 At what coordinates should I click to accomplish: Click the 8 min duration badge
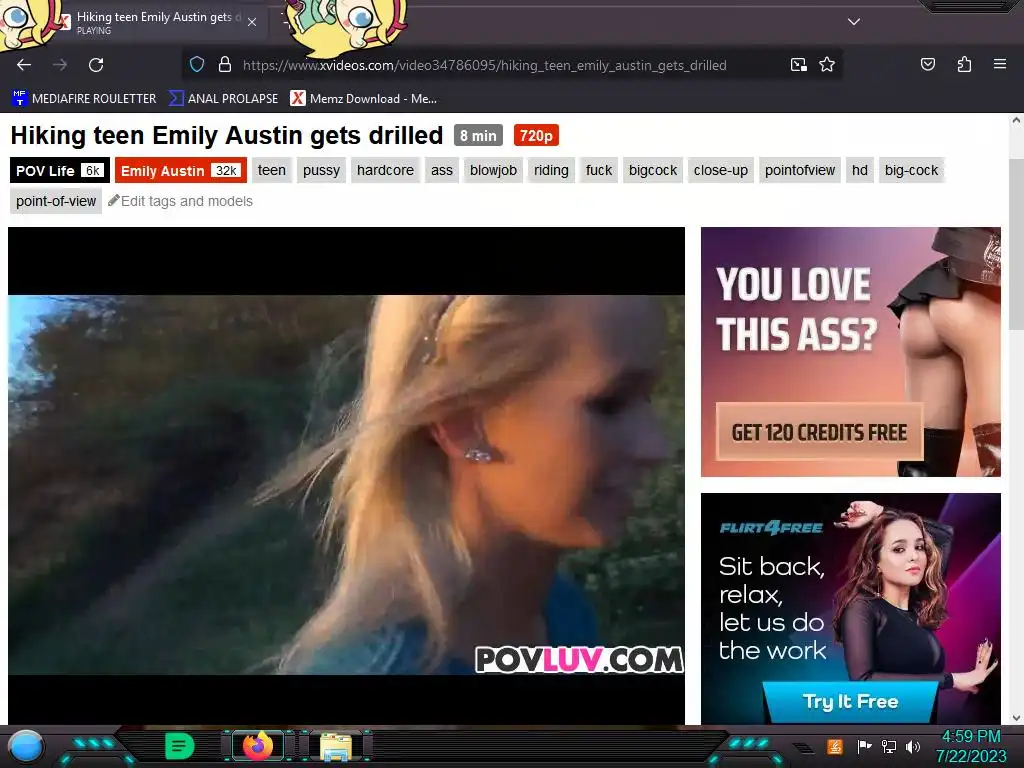coord(478,136)
